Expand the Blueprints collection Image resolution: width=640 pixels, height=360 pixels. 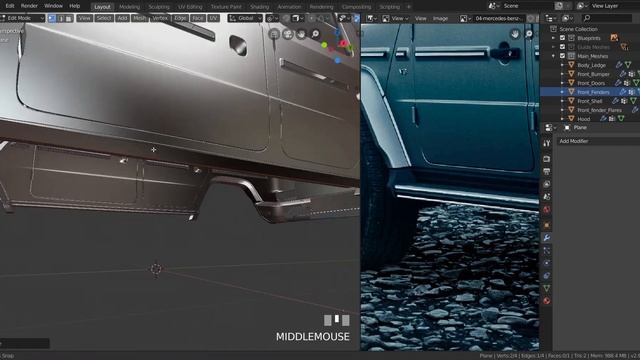(554, 38)
